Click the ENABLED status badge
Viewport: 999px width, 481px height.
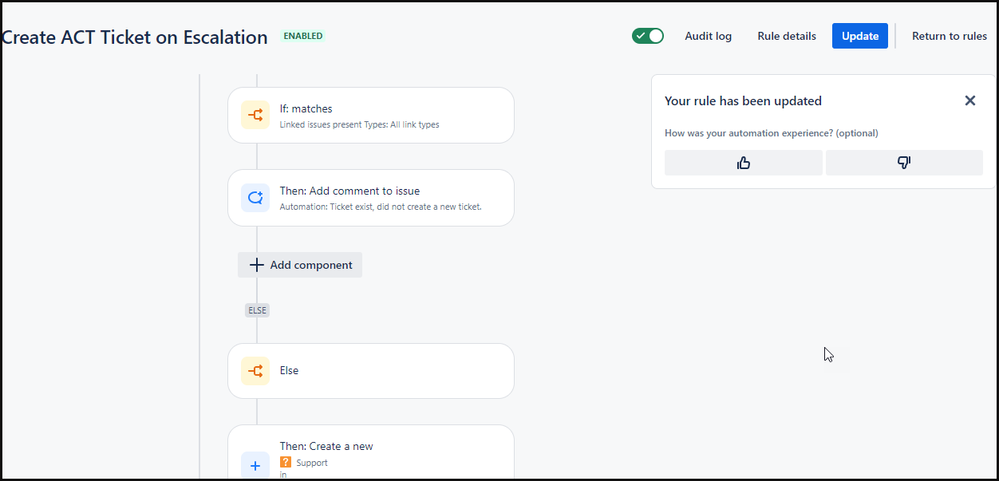(303, 36)
